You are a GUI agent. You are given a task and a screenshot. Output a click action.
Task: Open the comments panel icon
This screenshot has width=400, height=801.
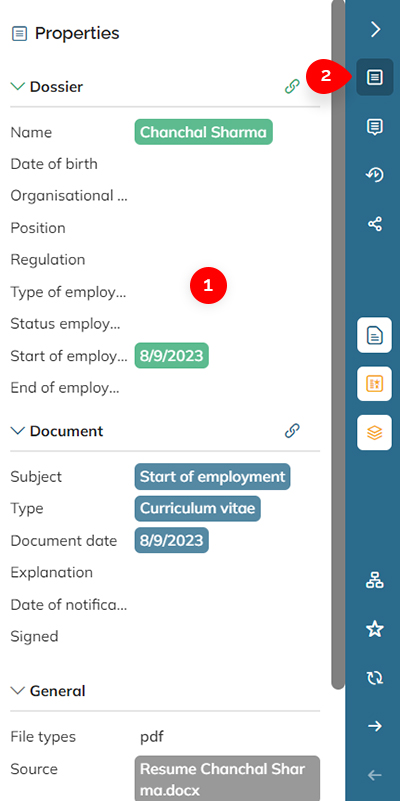[x=374, y=126]
